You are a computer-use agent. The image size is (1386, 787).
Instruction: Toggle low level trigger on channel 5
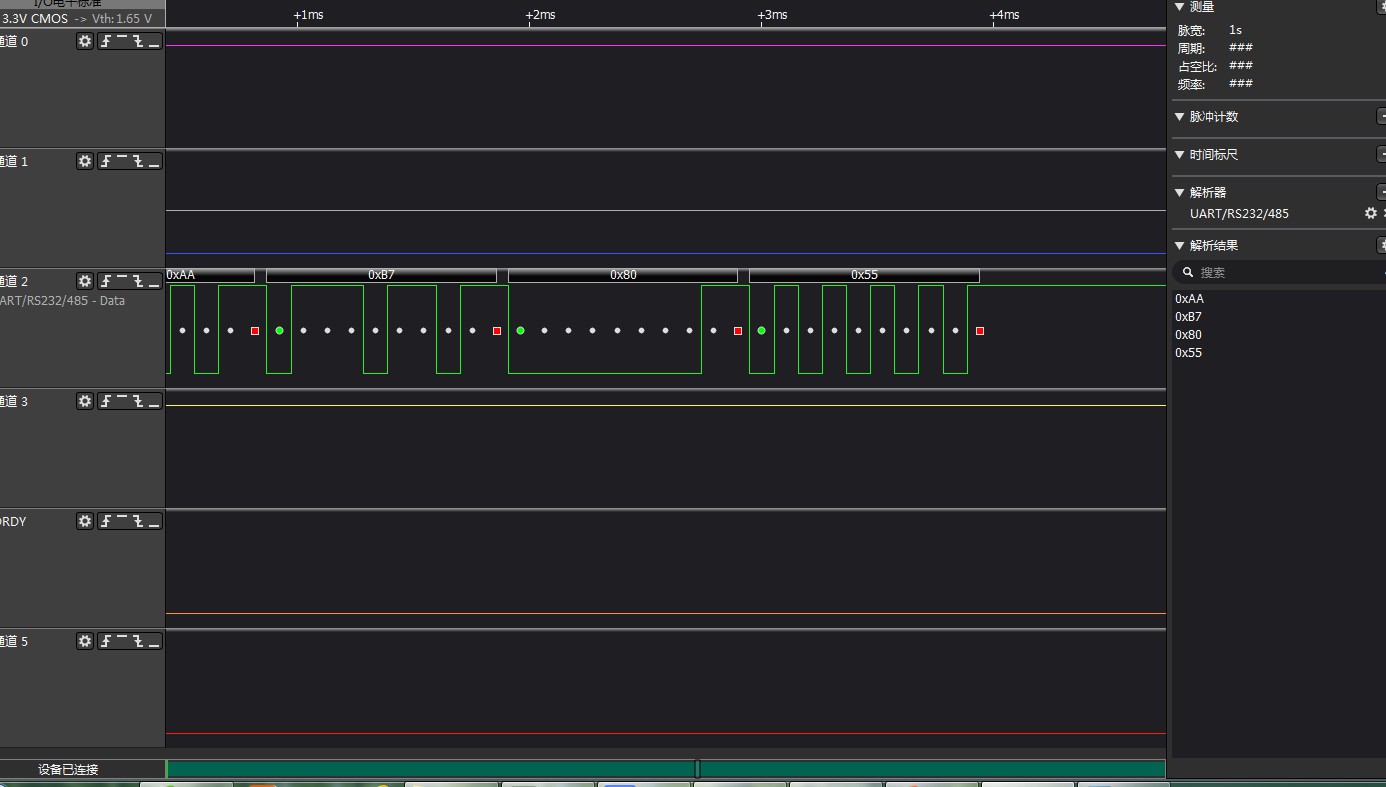point(154,641)
